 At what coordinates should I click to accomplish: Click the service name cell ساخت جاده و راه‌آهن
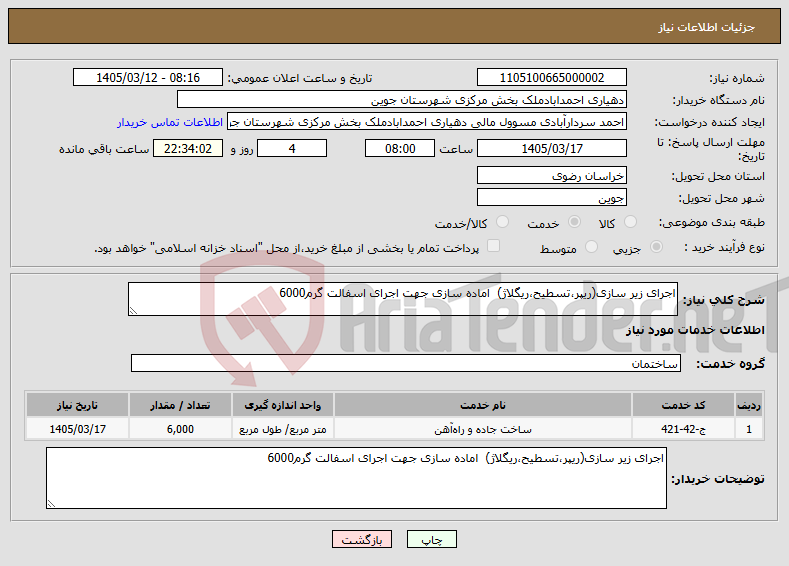(x=483, y=429)
